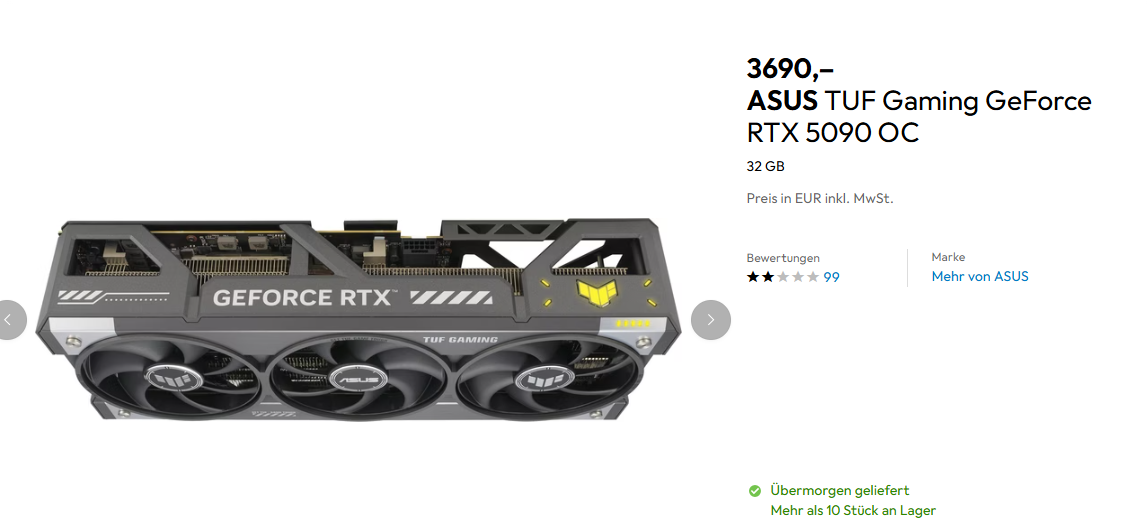This screenshot has width=1147, height=527.
Task: Click the ASUS TUF Gaming GeForce RTX 5090 title
Action: 919,116
